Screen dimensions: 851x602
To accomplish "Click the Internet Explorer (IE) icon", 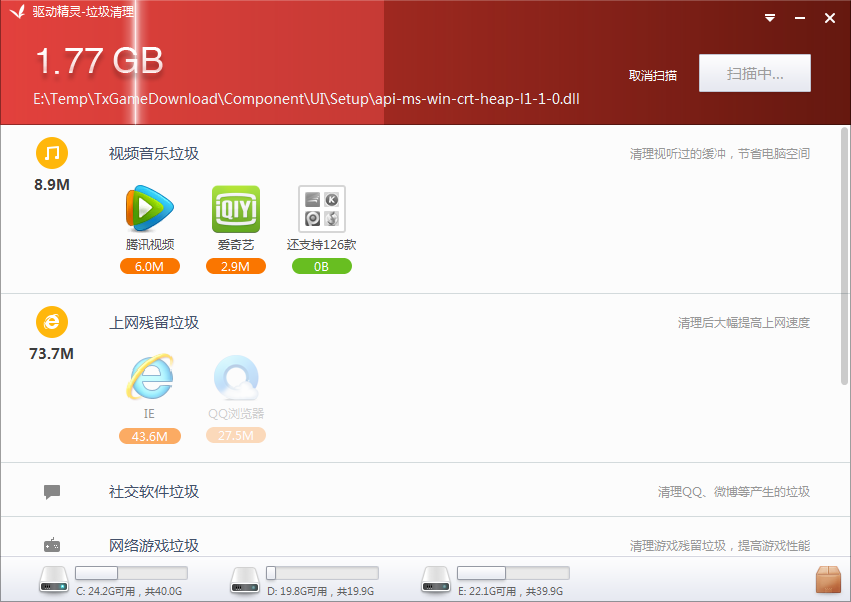I will (150, 378).
